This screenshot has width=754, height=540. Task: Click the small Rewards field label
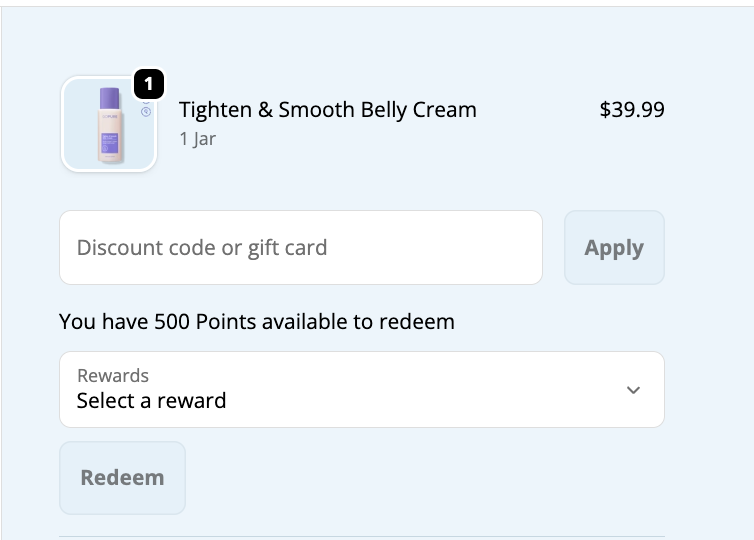tap(113, 376)
